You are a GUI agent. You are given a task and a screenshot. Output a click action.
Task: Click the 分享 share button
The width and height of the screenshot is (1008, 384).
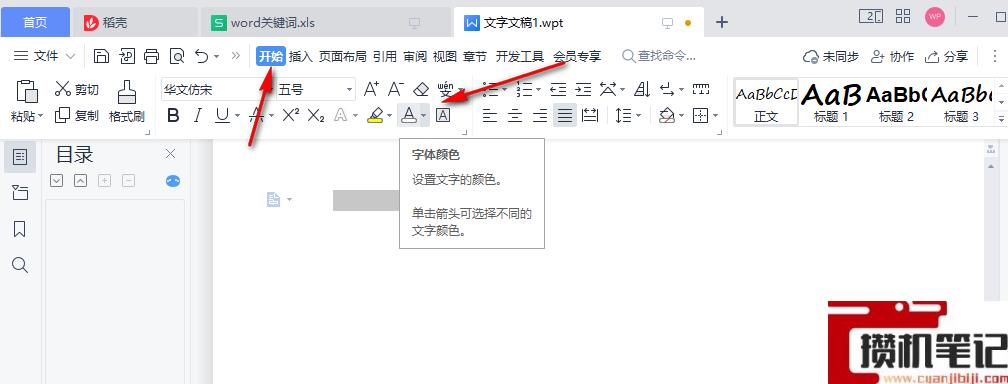click(946, 57)
